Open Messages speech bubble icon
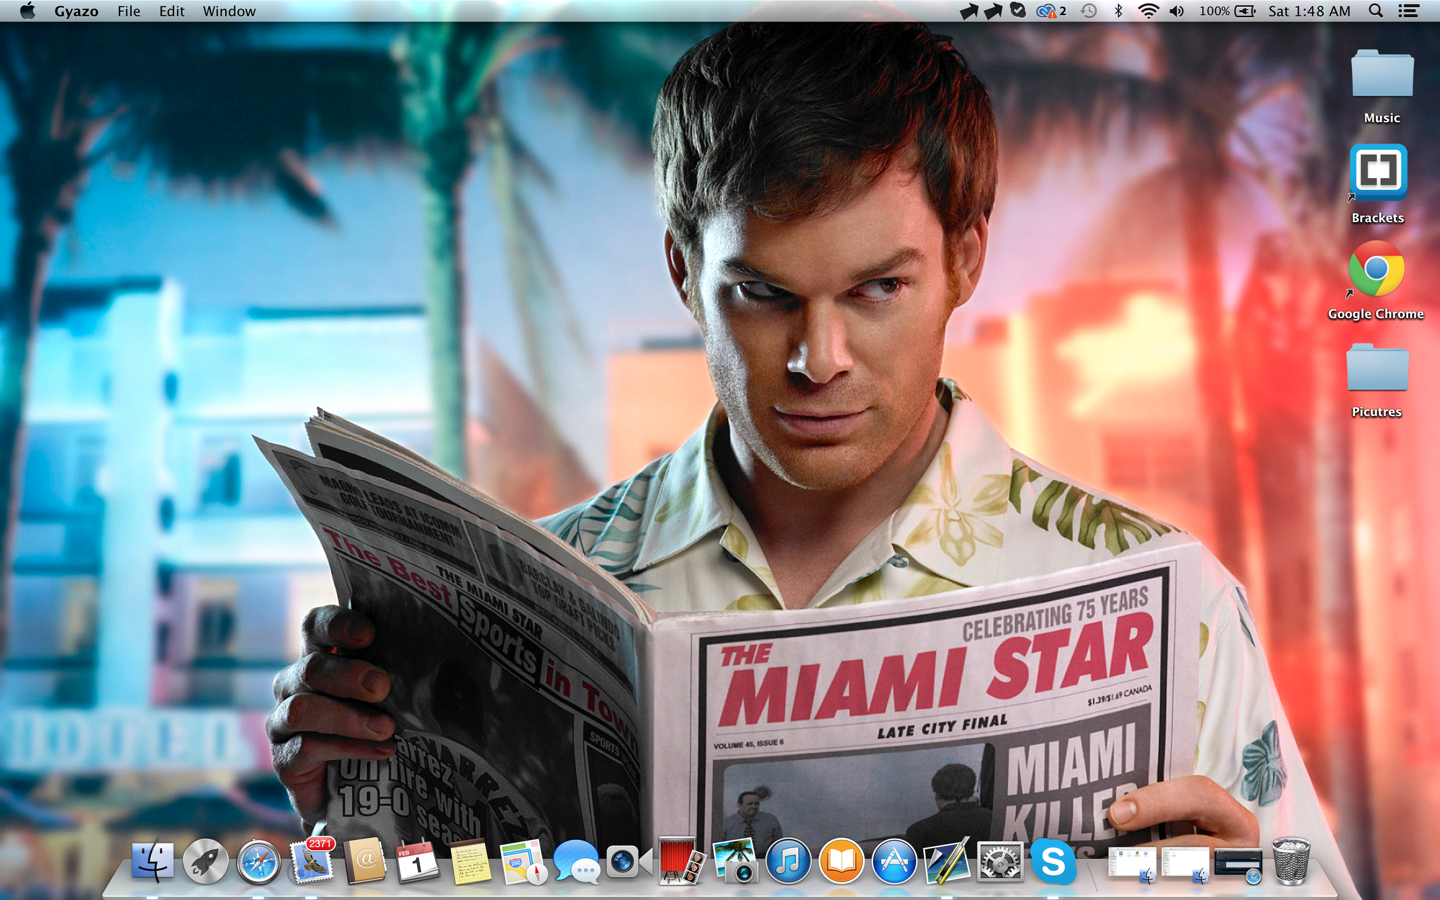This screenshot has width=1440, height=900. (x=576, y=862)
